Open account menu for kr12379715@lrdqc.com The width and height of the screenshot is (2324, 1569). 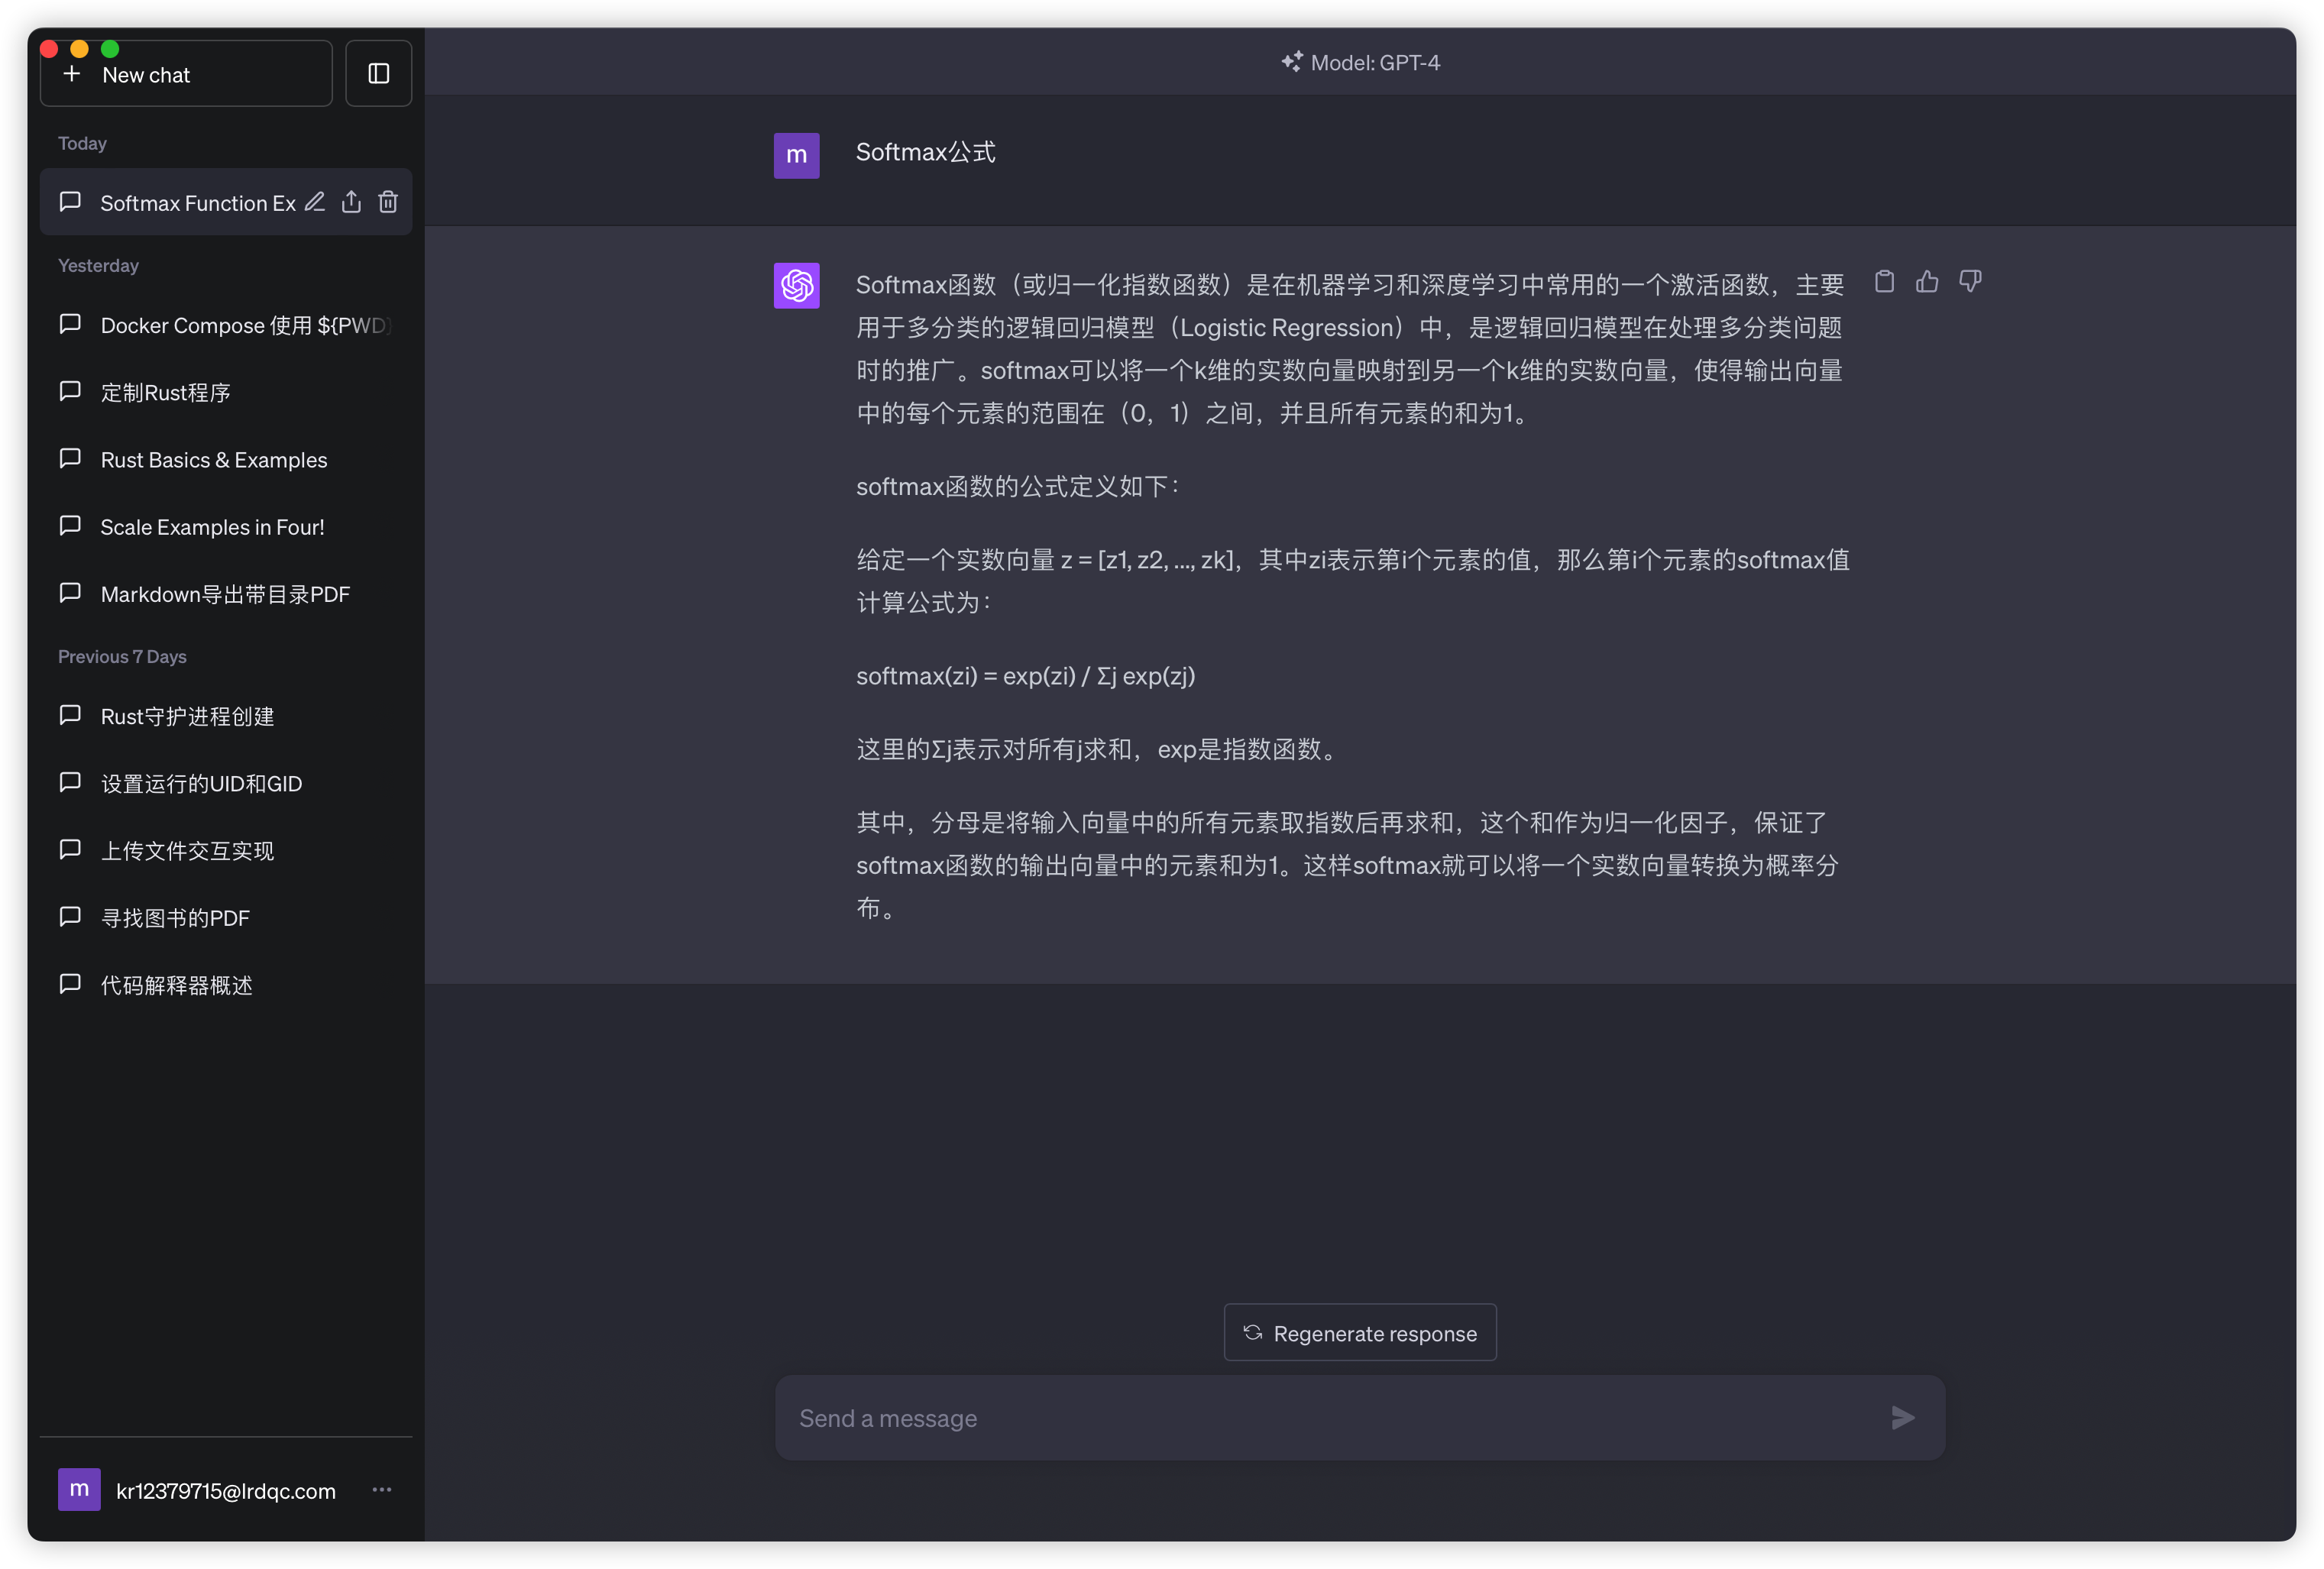tap(225, 1490)
